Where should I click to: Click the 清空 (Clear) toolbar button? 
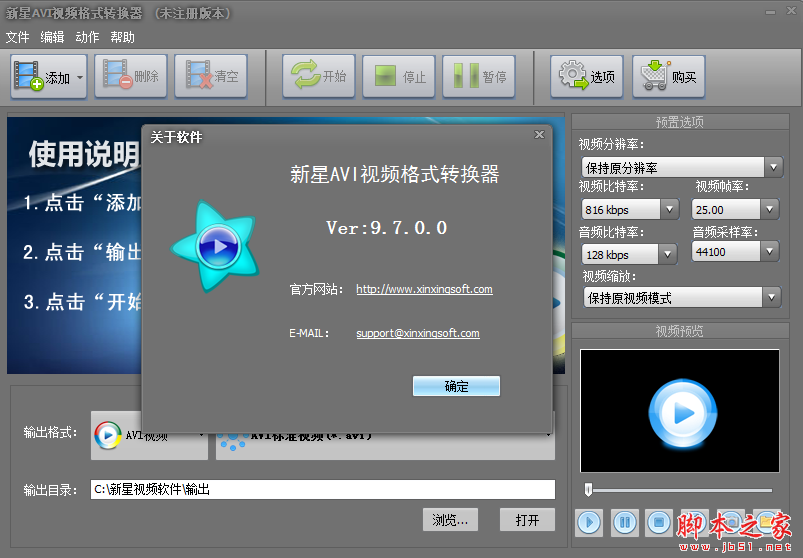pos(211,76)
